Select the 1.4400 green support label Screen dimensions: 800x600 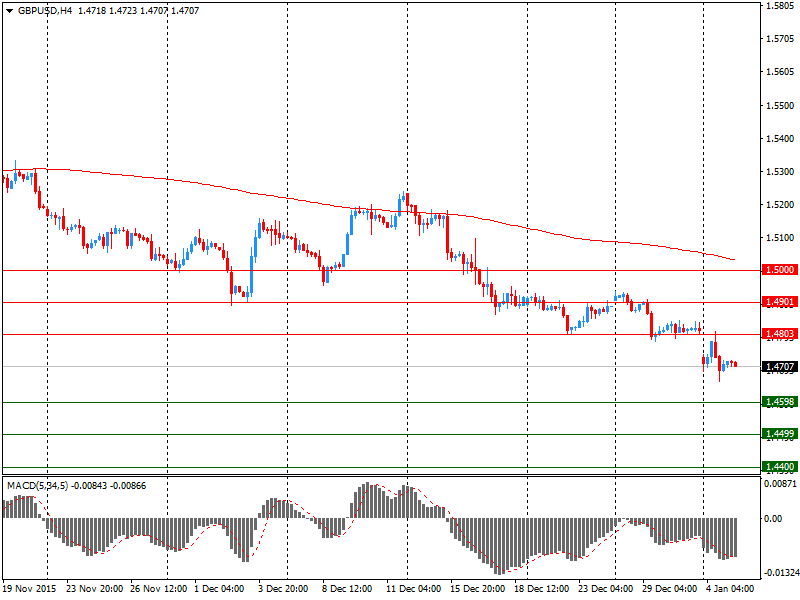(779, 466)
